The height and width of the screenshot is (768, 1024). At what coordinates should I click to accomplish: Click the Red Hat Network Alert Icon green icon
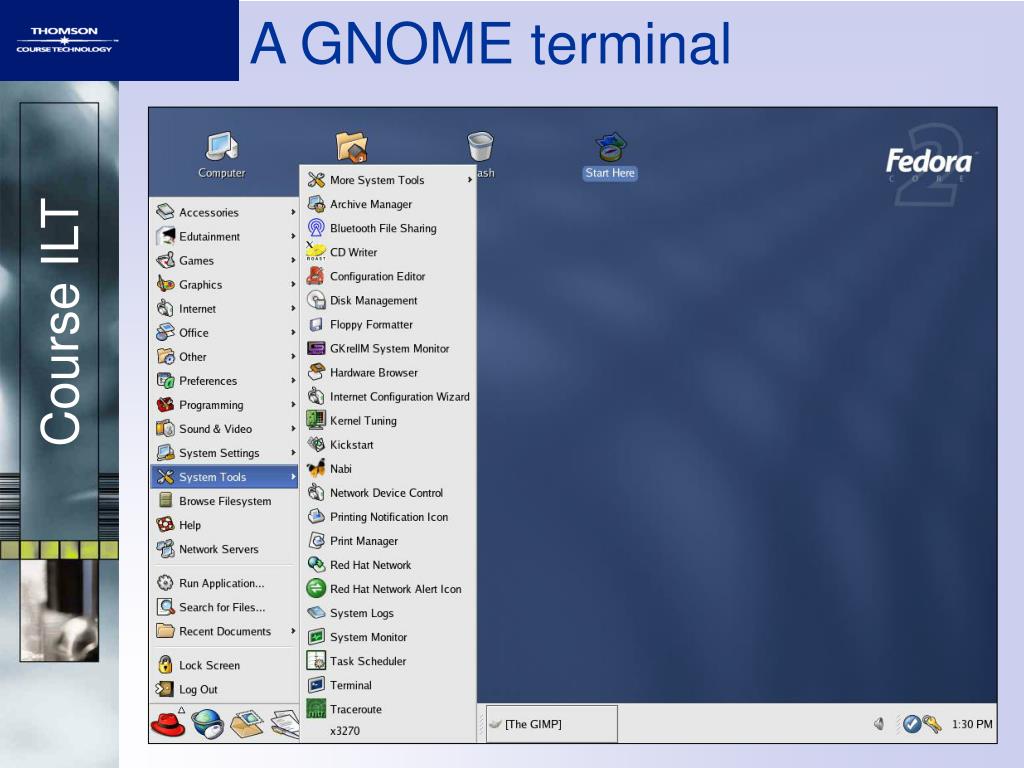pos(317,588)
